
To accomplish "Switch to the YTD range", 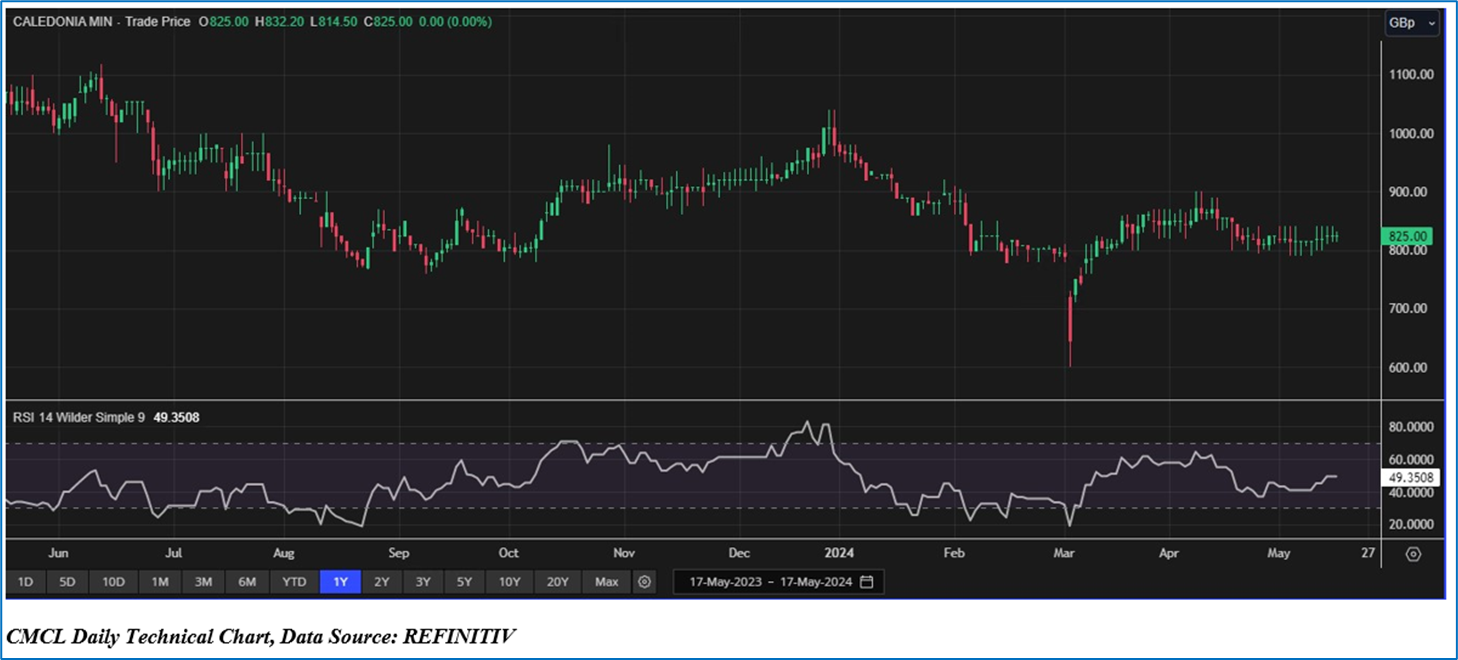I will click(x=294, y=581).
